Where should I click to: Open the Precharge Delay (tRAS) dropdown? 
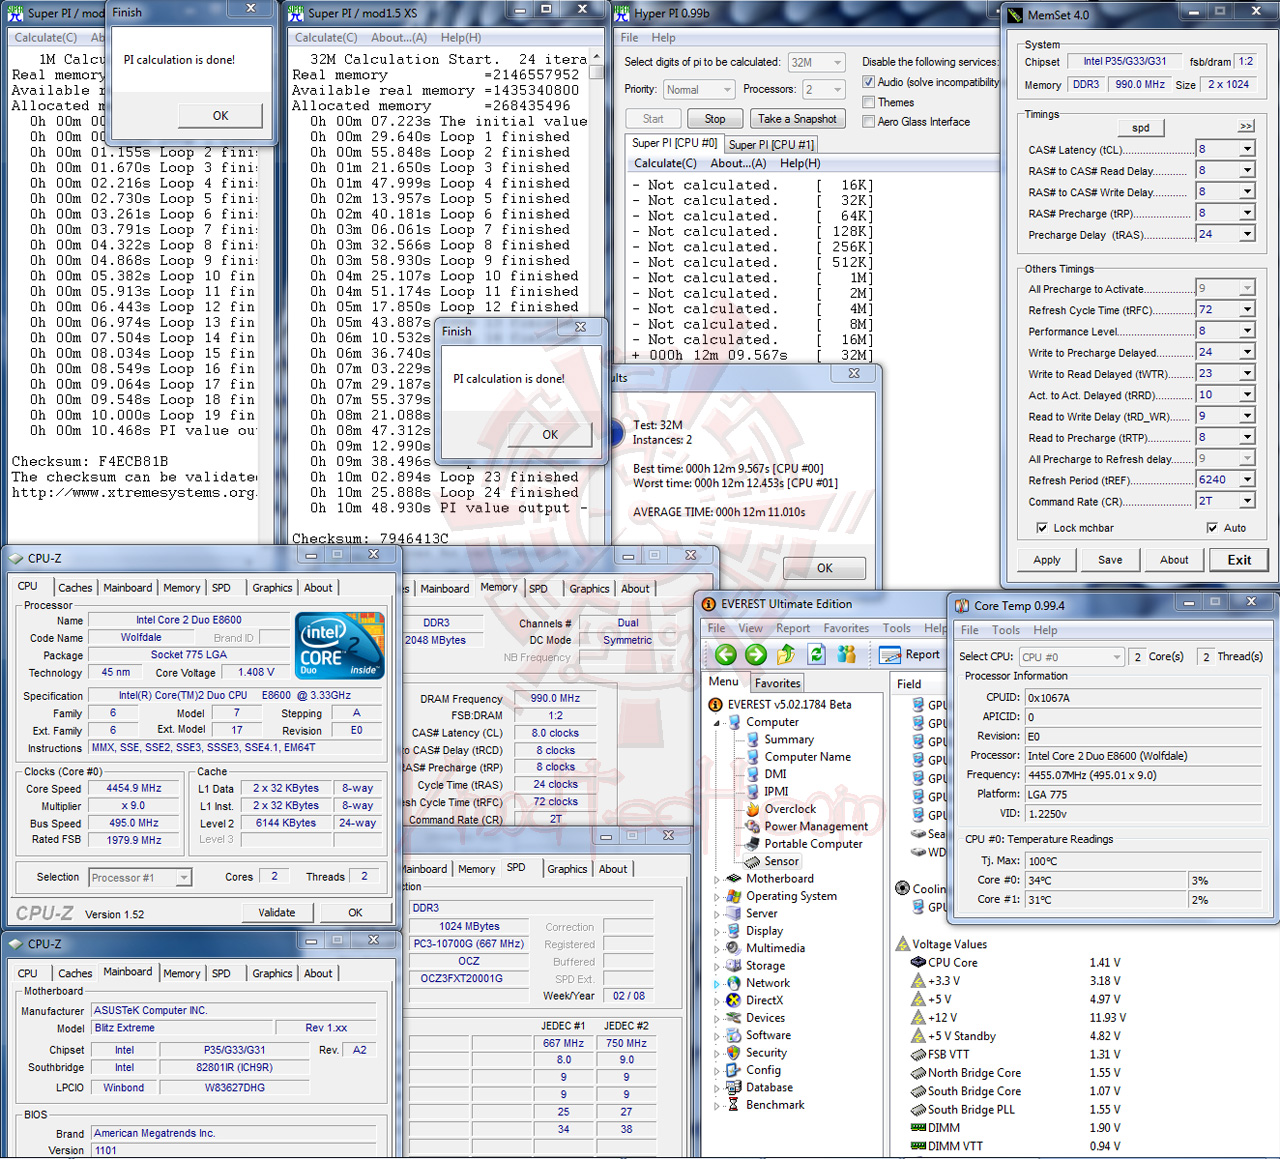1247,235
